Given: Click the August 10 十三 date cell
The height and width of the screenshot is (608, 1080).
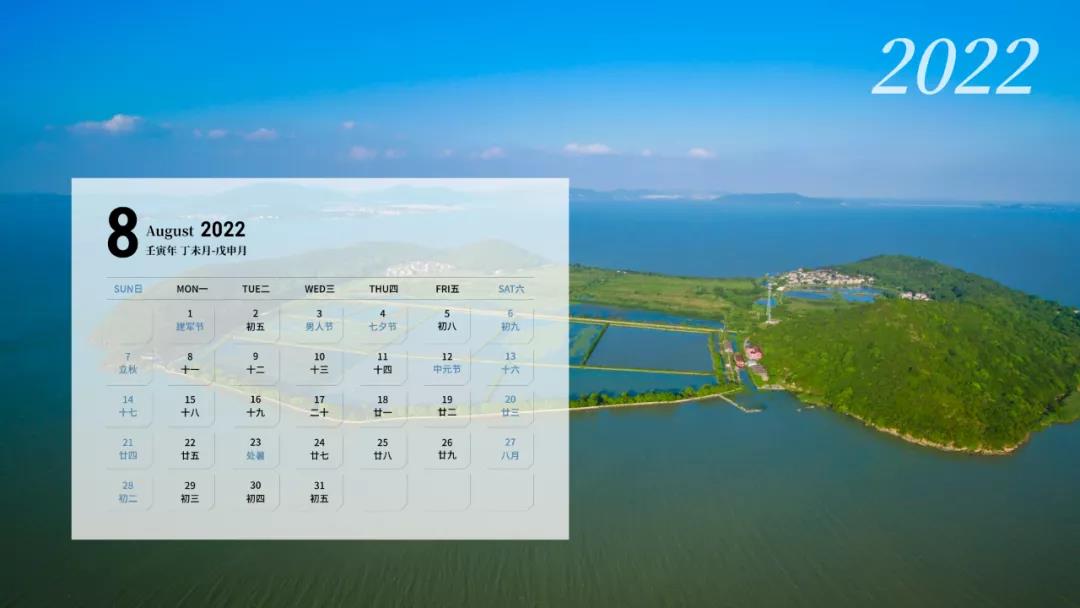Looking at the screenshot, I should (319, 363).
